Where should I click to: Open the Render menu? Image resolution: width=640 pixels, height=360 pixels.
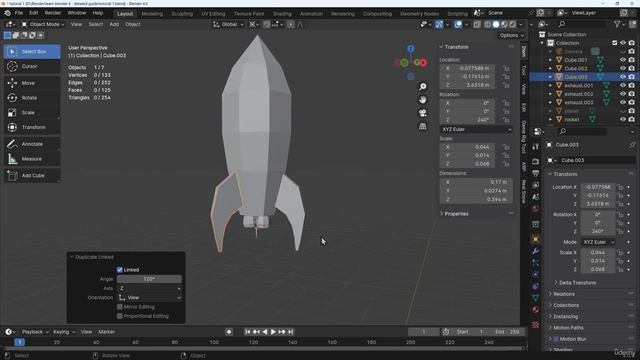[x=53, y=13]
